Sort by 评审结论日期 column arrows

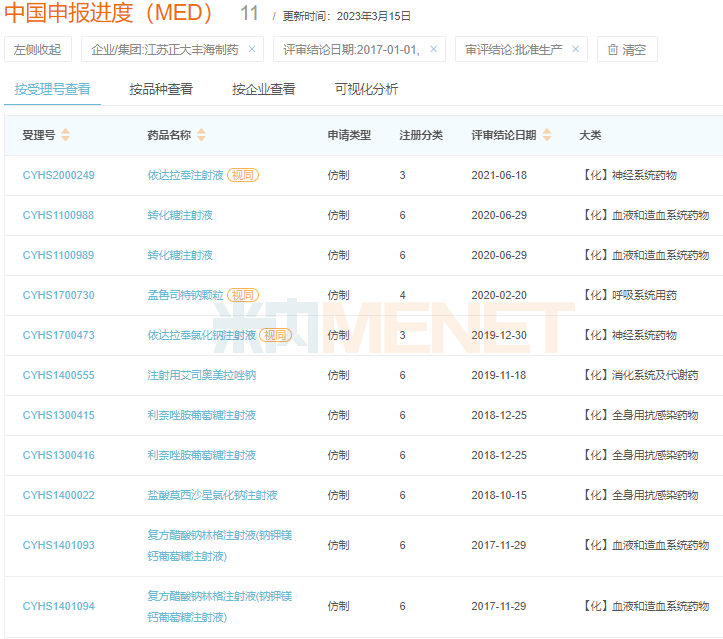547,135
